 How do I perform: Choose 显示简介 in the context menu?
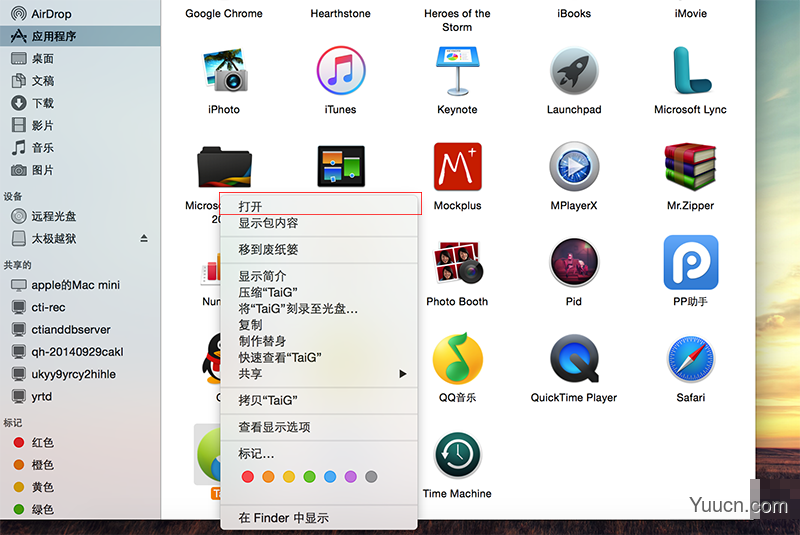(319, 276)
